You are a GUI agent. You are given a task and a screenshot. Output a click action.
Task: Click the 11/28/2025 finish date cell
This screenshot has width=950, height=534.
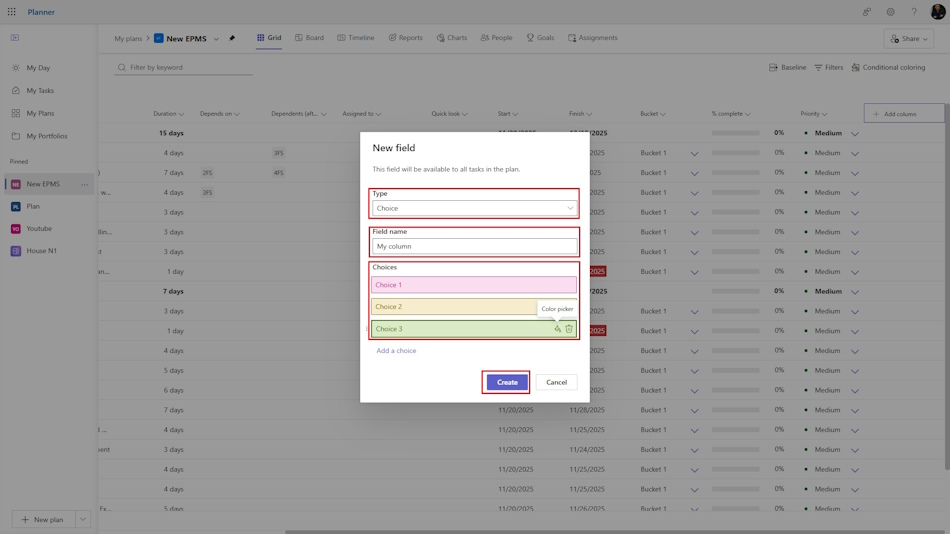coord(587,410)
